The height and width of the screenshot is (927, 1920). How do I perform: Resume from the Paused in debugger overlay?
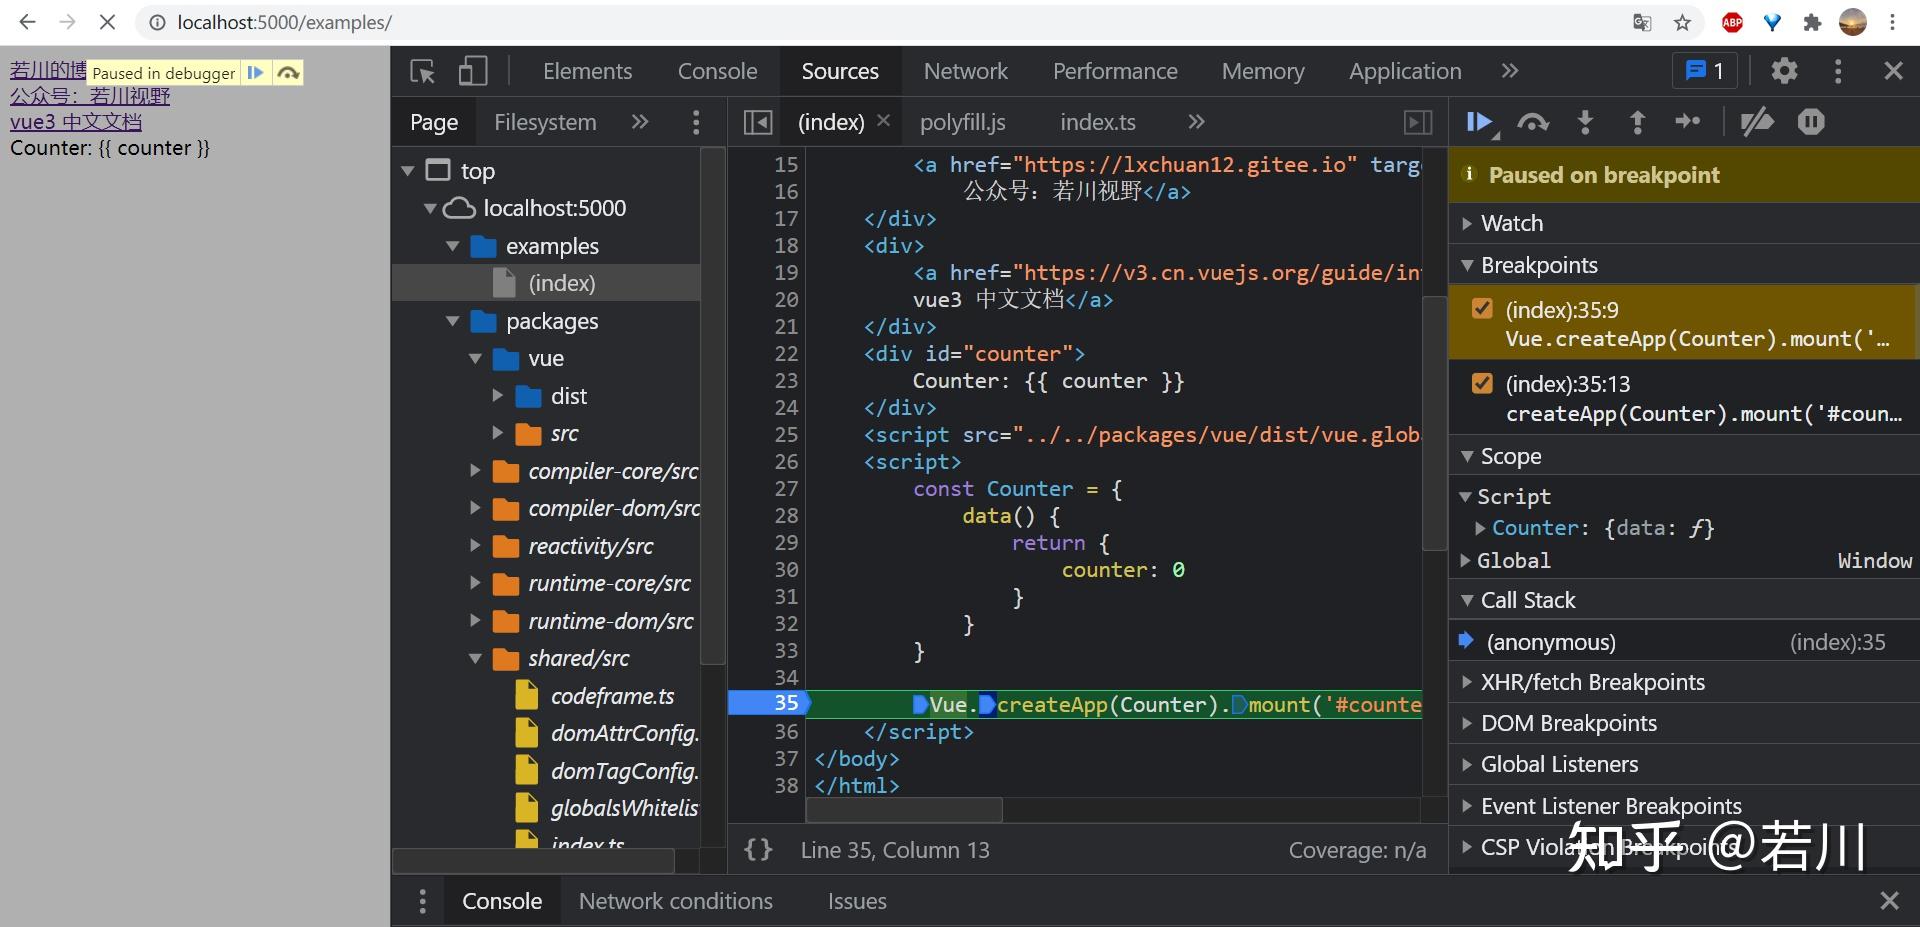point(256,73)
